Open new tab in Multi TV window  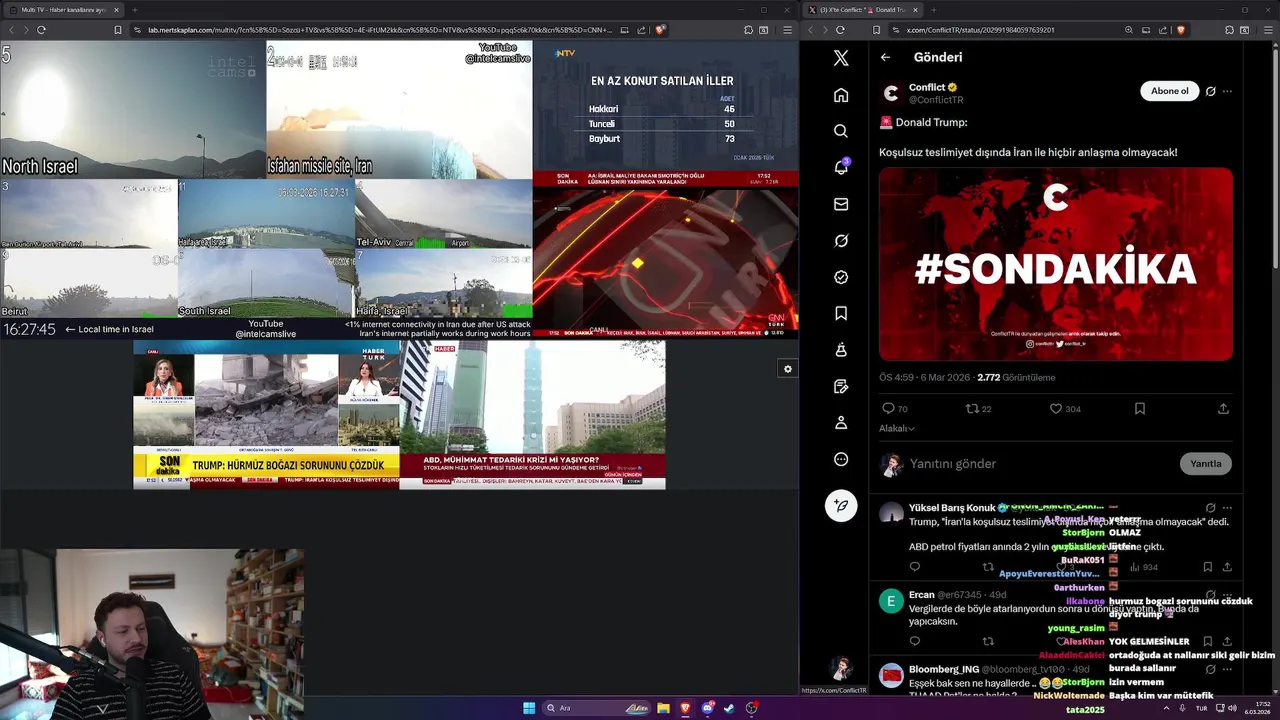pos(134,9)
